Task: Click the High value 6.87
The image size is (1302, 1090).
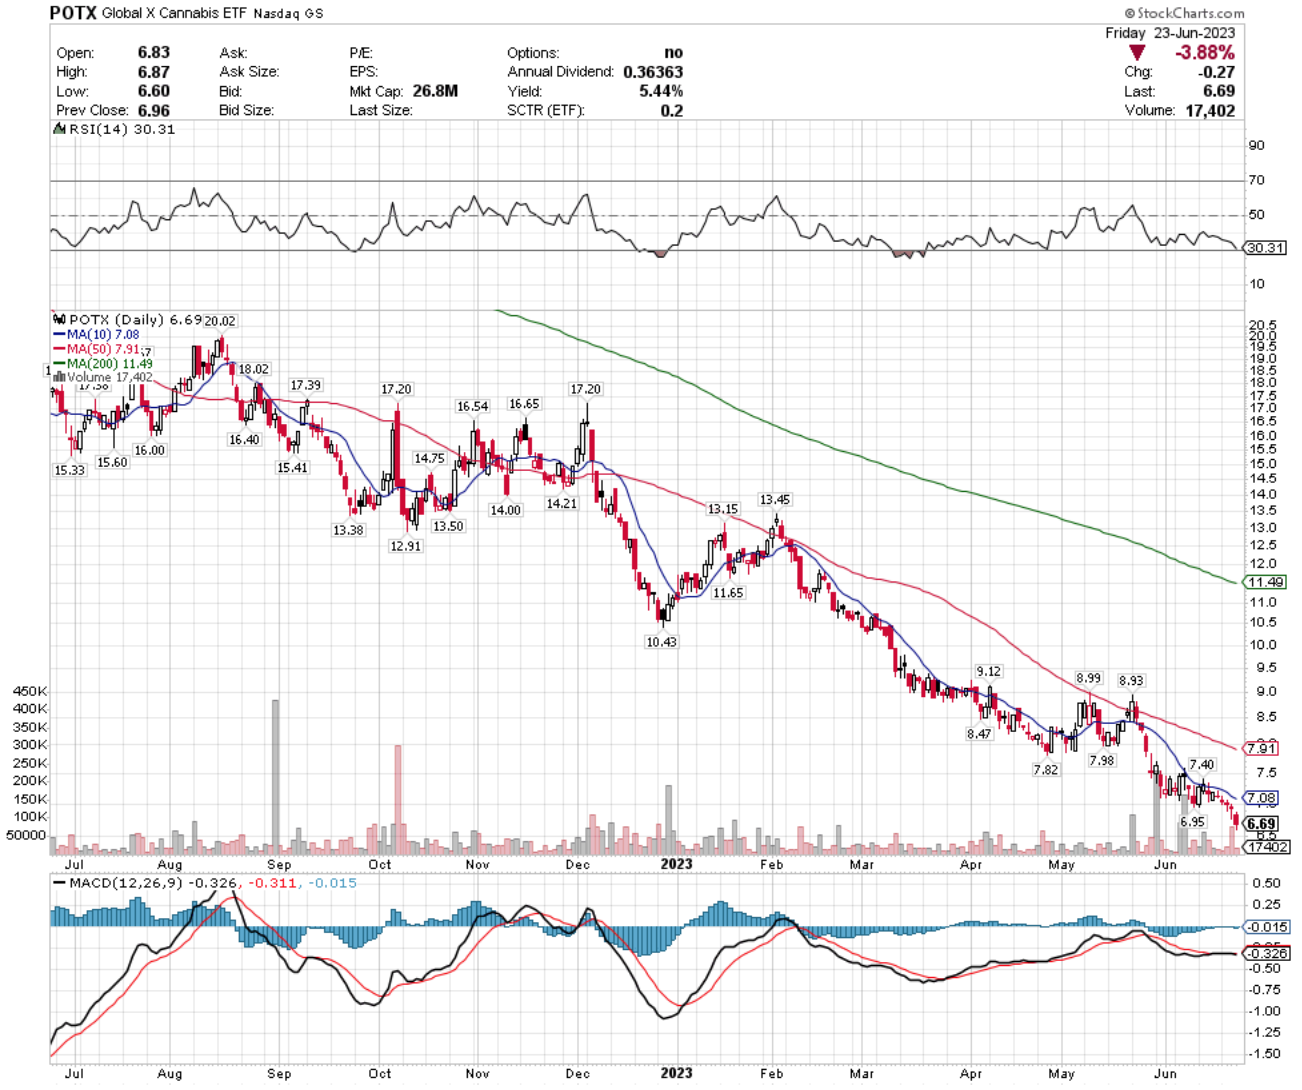Action: point(154,72)
